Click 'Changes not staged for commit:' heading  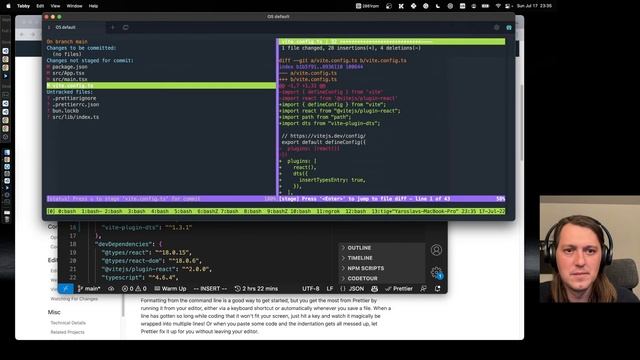[90, 60]
